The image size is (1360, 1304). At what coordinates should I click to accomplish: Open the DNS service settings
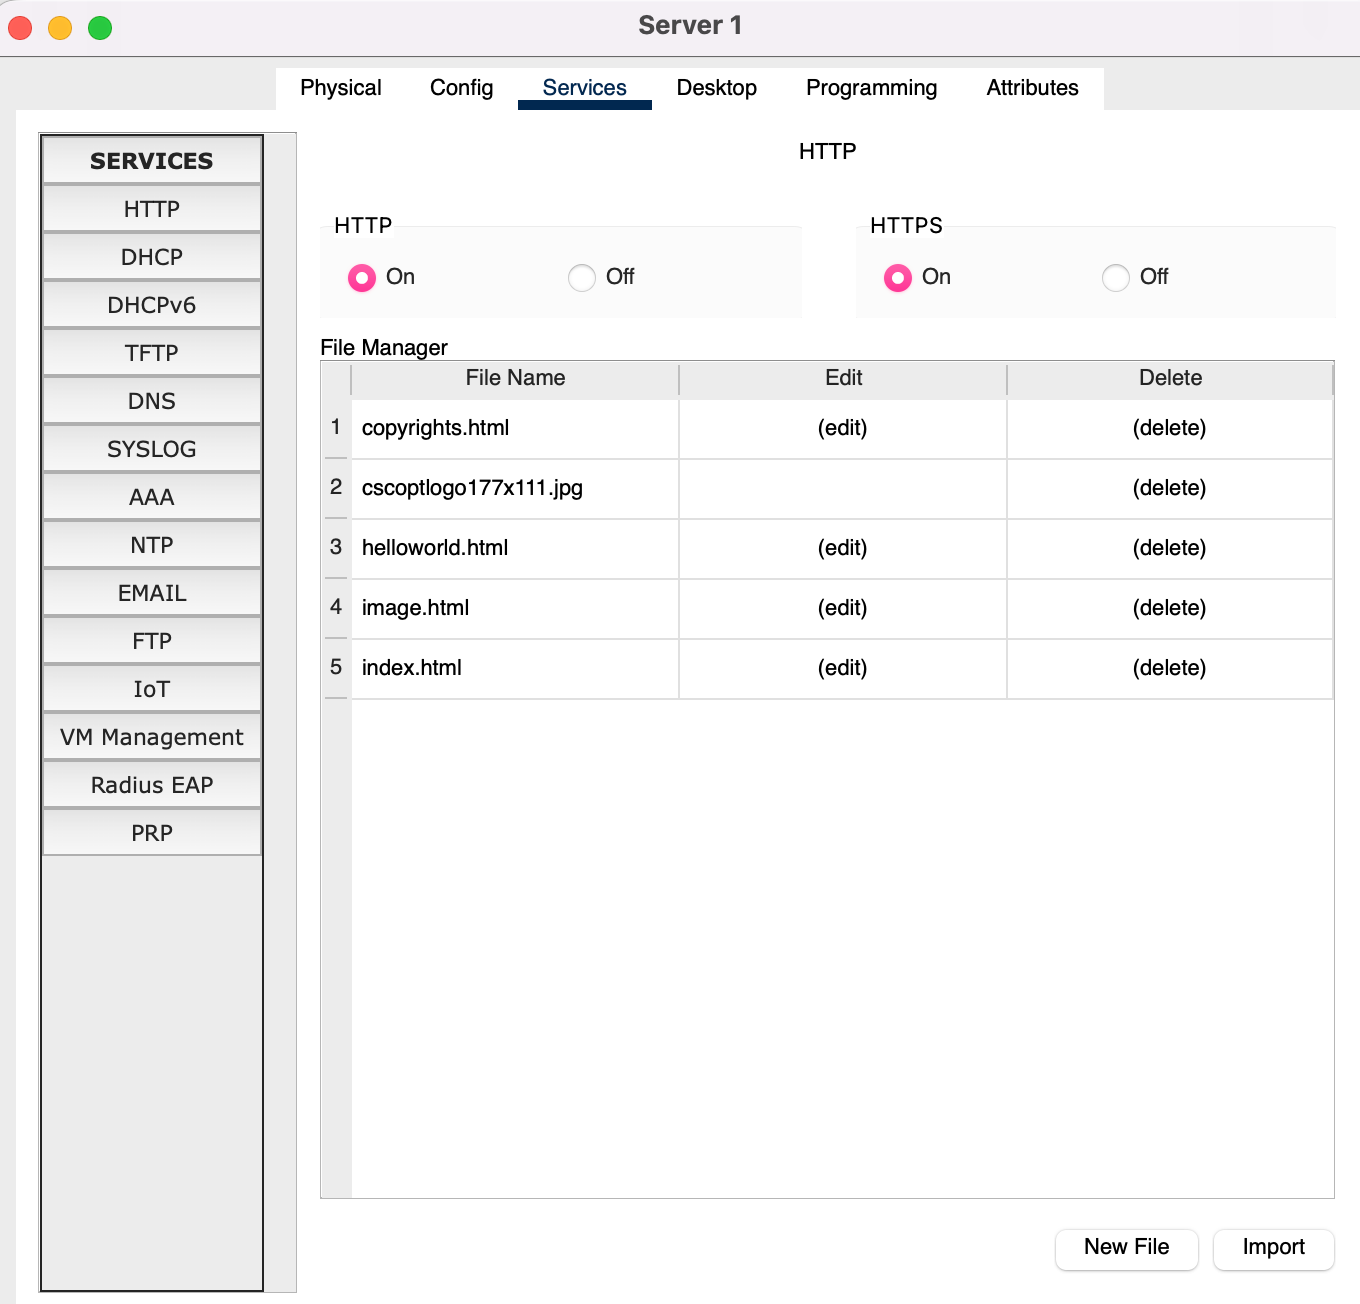click(x=152, y=401)
